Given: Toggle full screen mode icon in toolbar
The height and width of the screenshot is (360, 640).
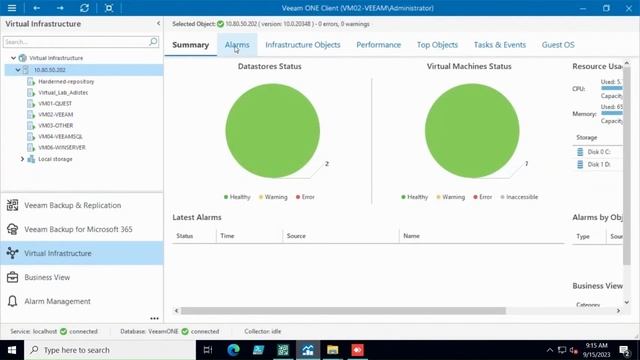Looking at the screenshot, I should tap(109, 8).
